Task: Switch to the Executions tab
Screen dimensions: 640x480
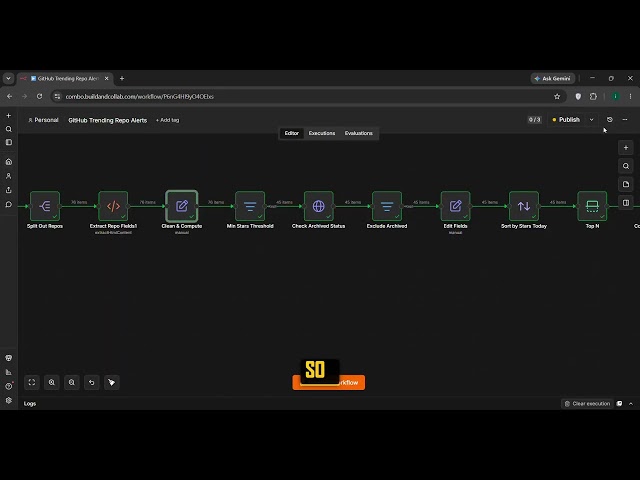Action: pyautogui.click(x=322, y=133)
